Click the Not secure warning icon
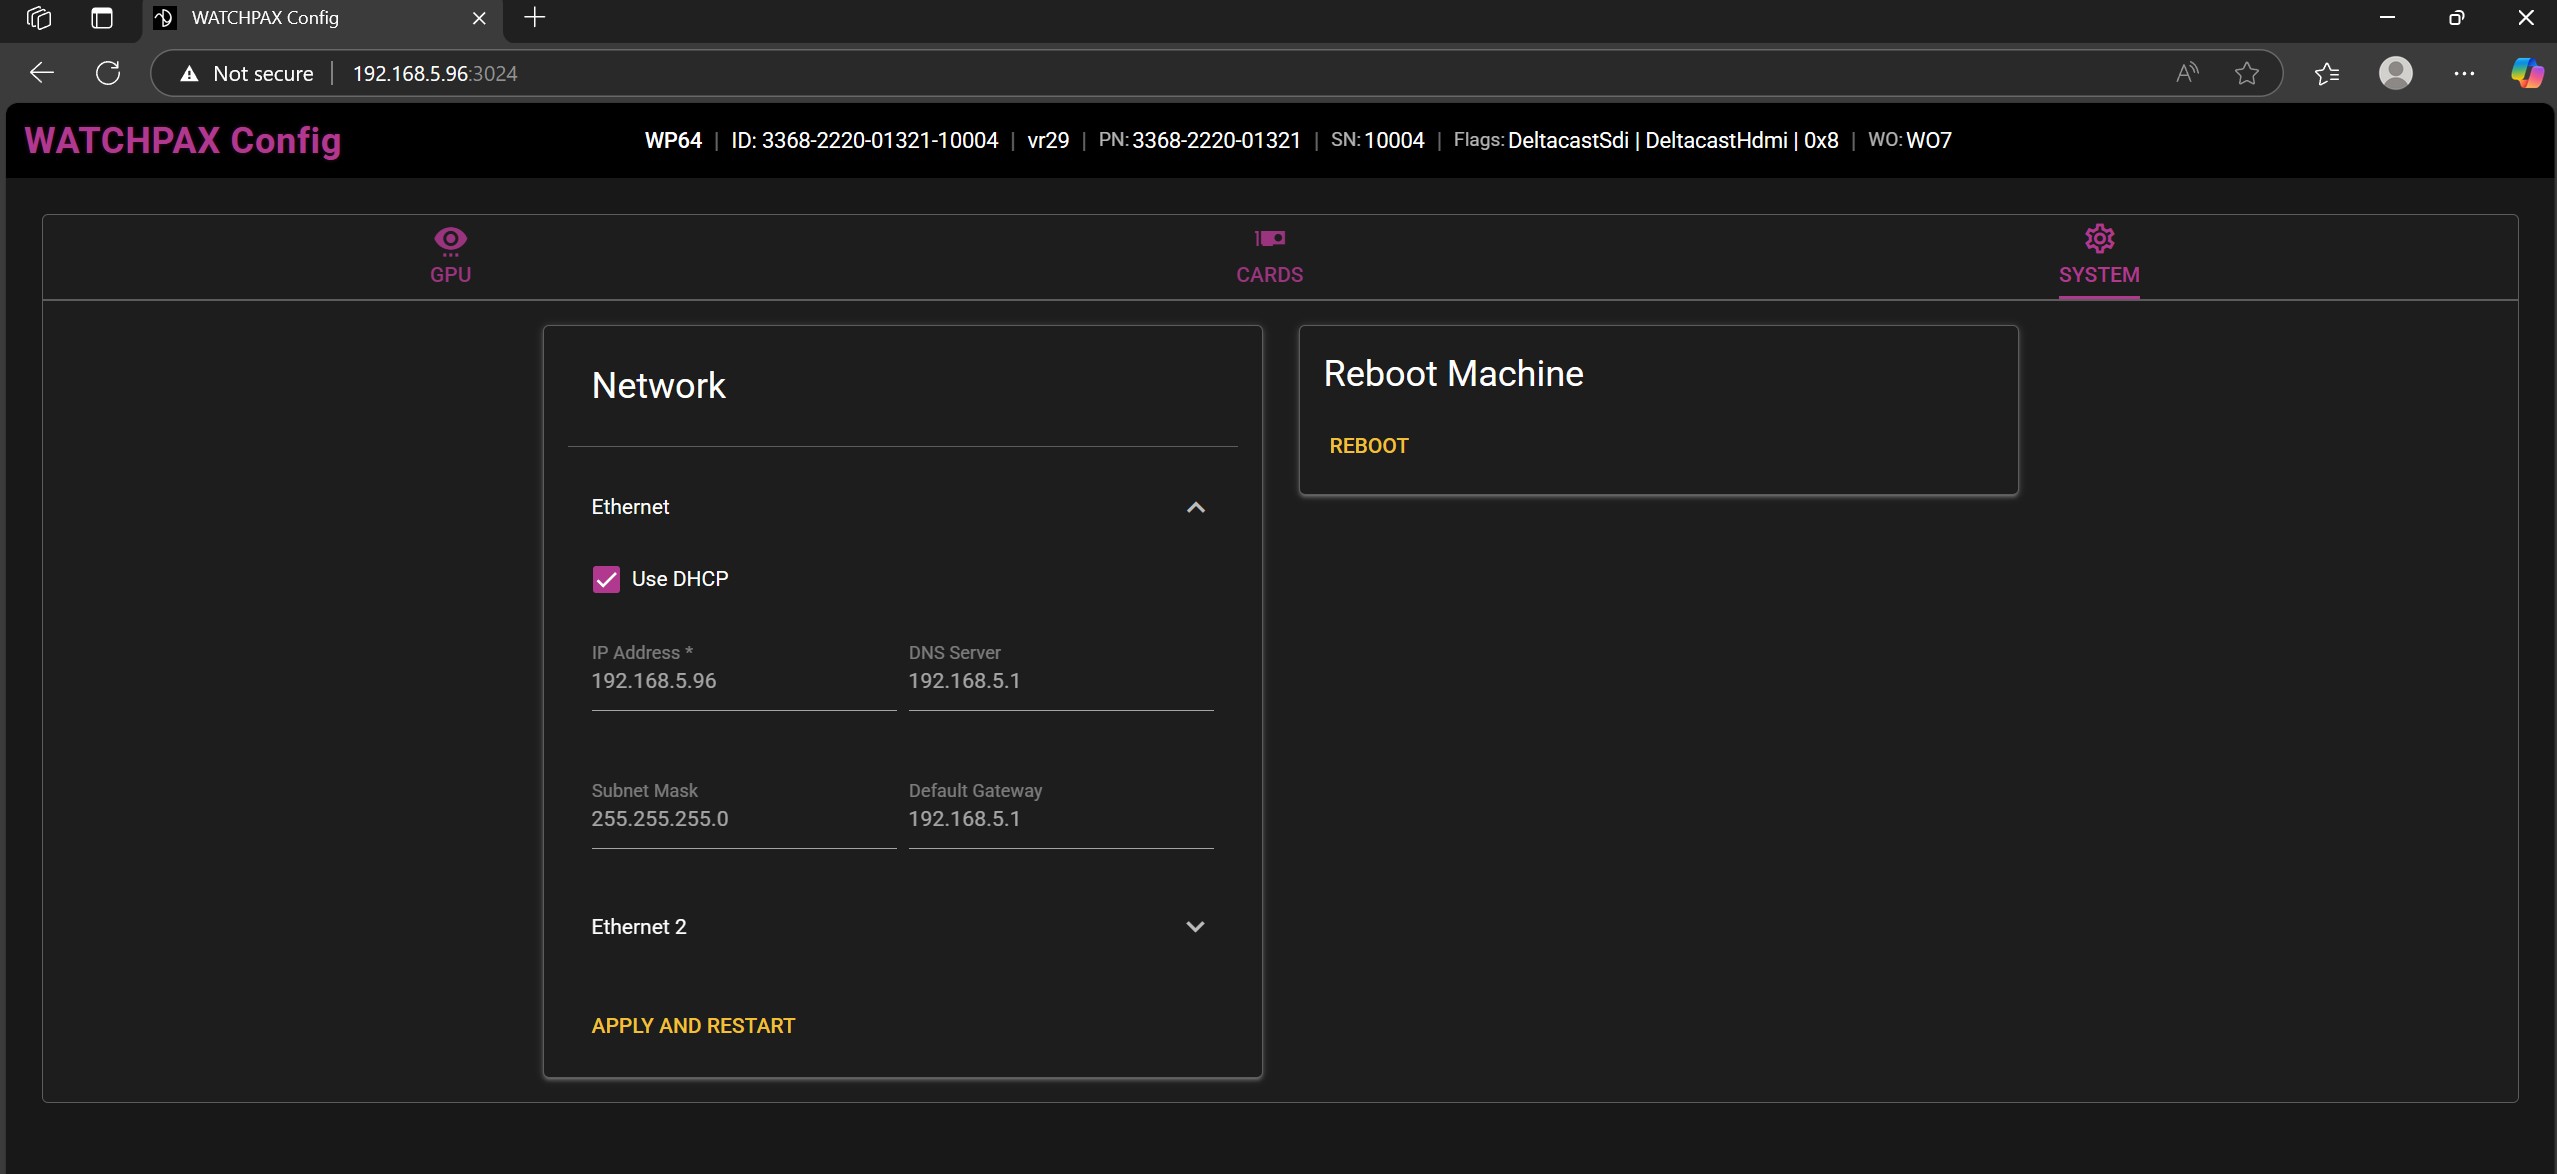This screenshot has height=1174, width=2557. pyautogui.click(x=189, y=72)
